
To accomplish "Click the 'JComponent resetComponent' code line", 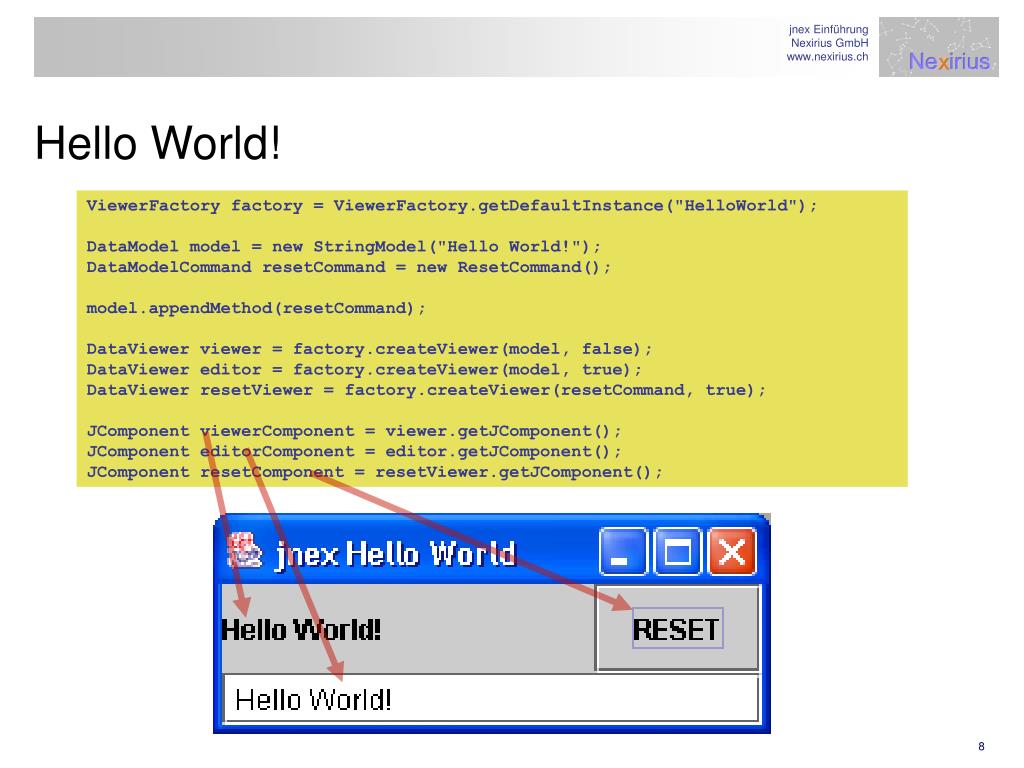I will 374,472.
